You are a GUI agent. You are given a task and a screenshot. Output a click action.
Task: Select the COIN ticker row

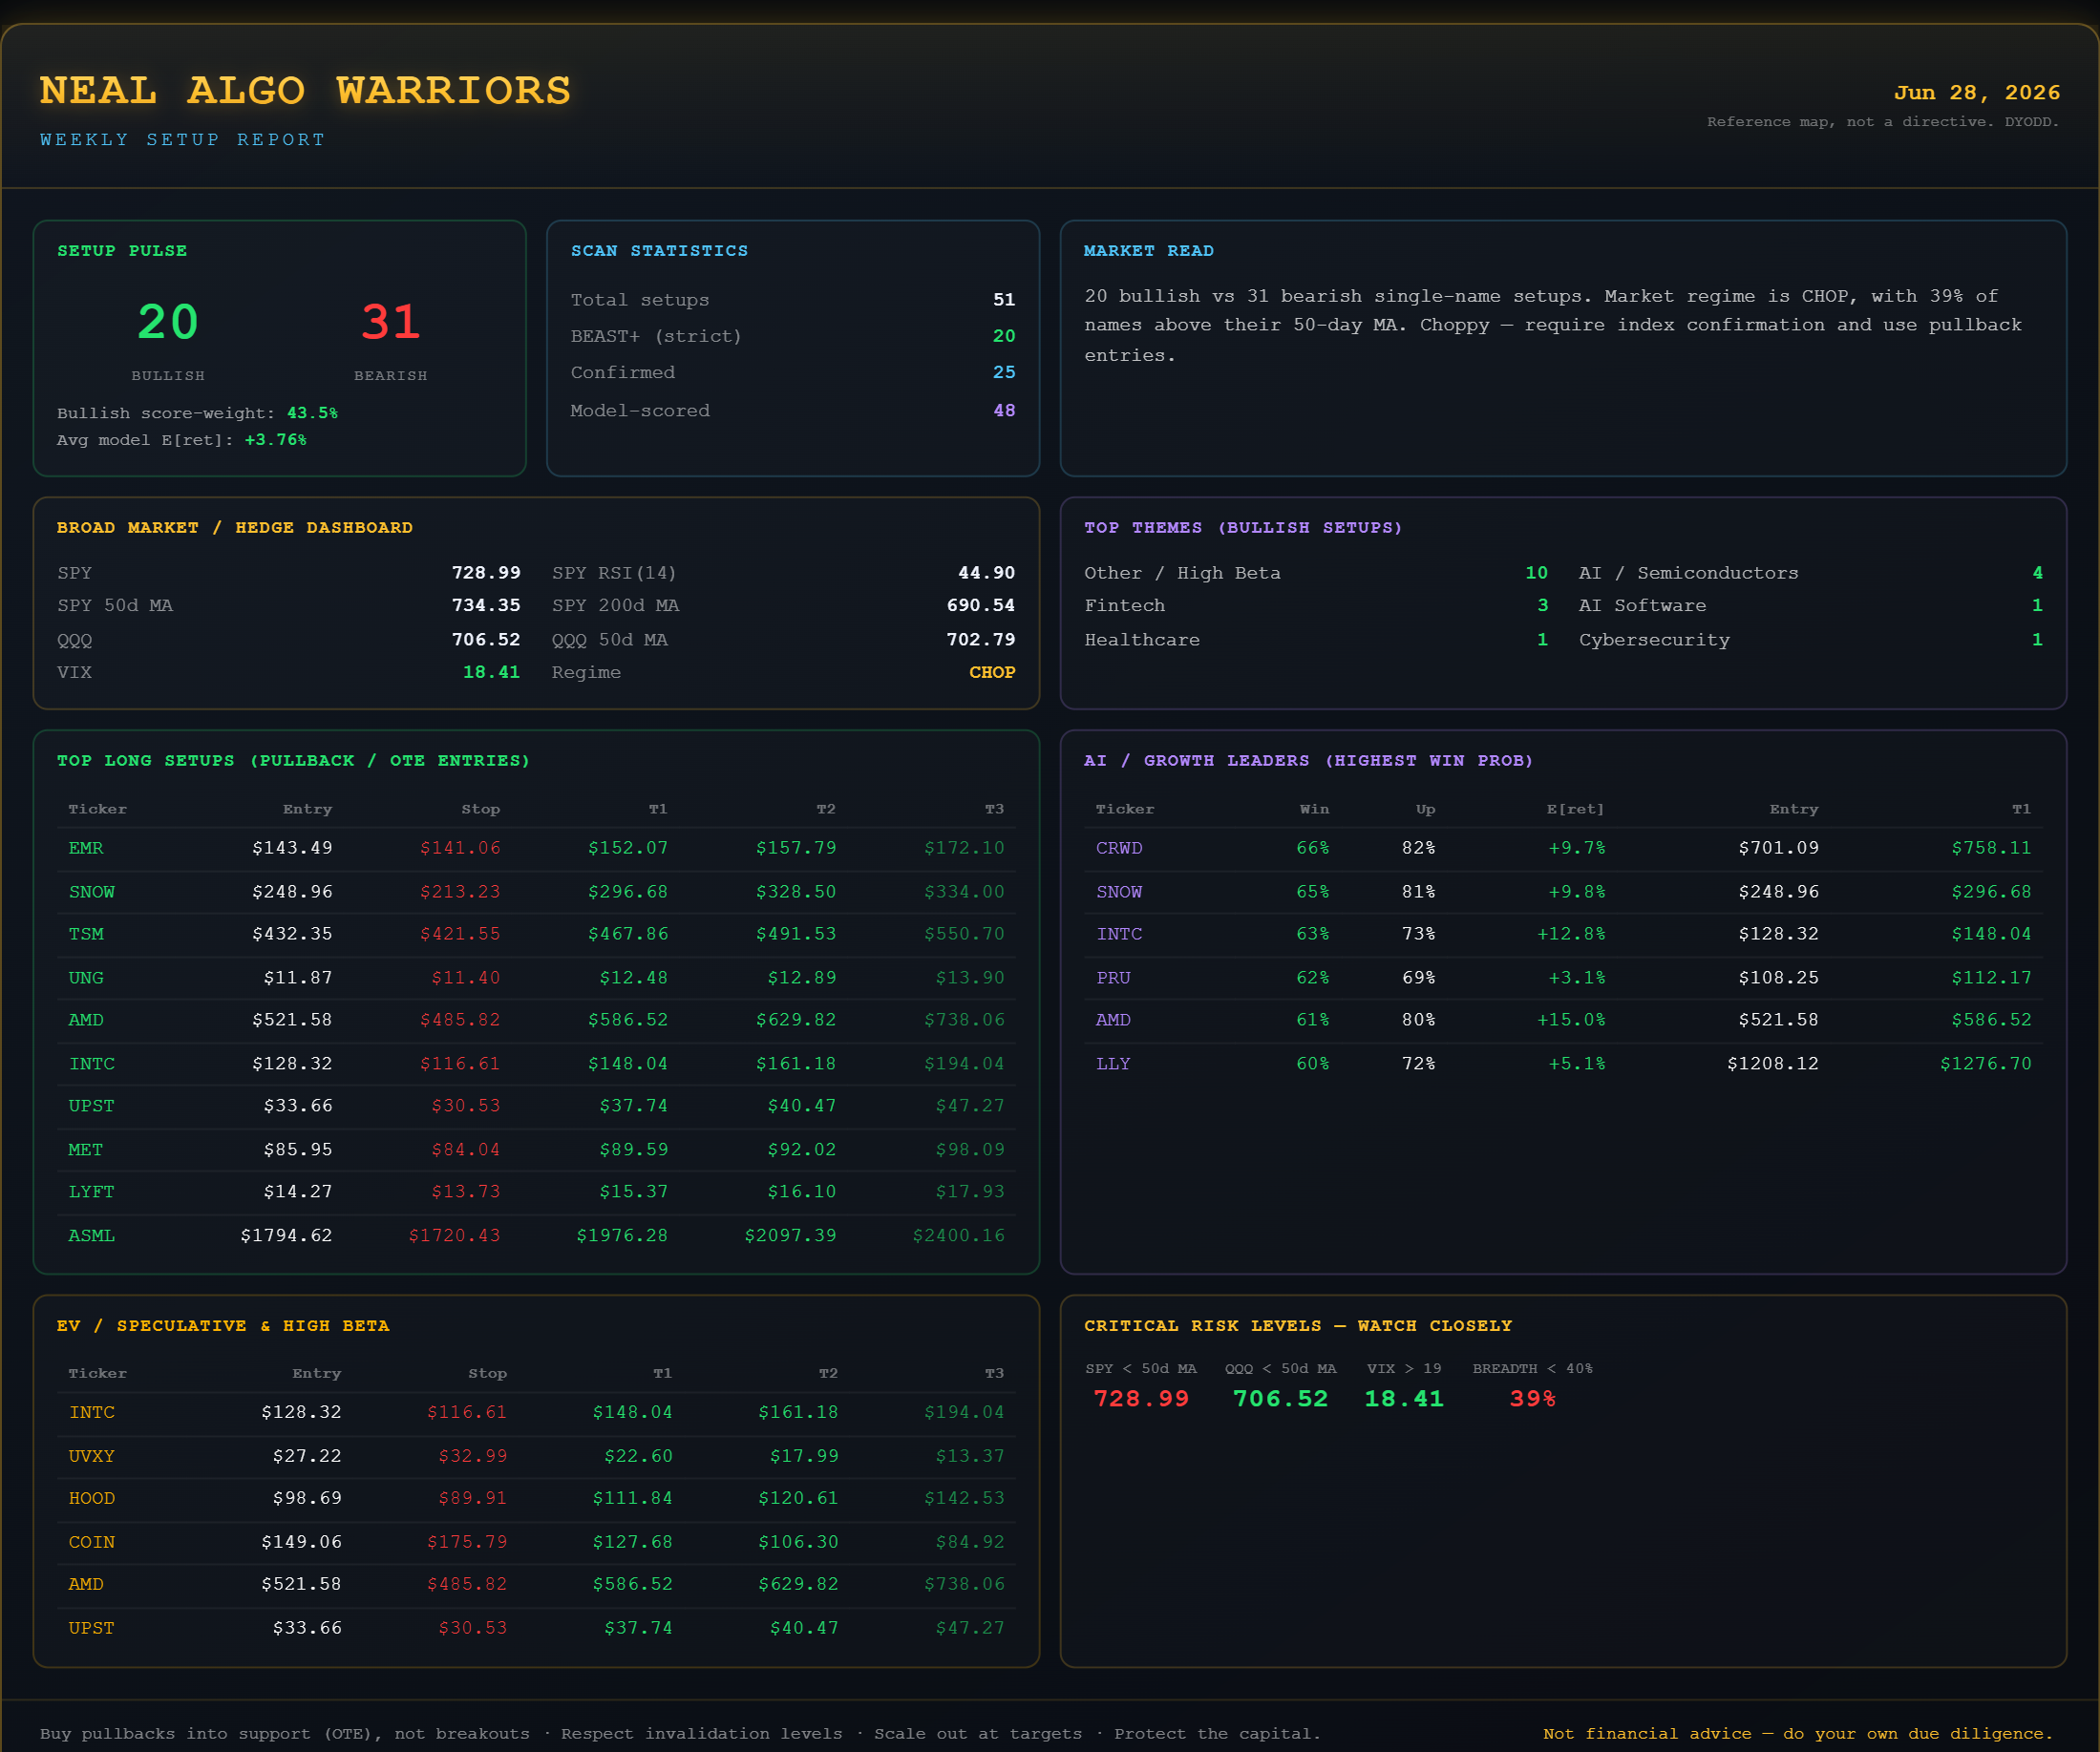pyautogui.click(x=536, y=1542)
